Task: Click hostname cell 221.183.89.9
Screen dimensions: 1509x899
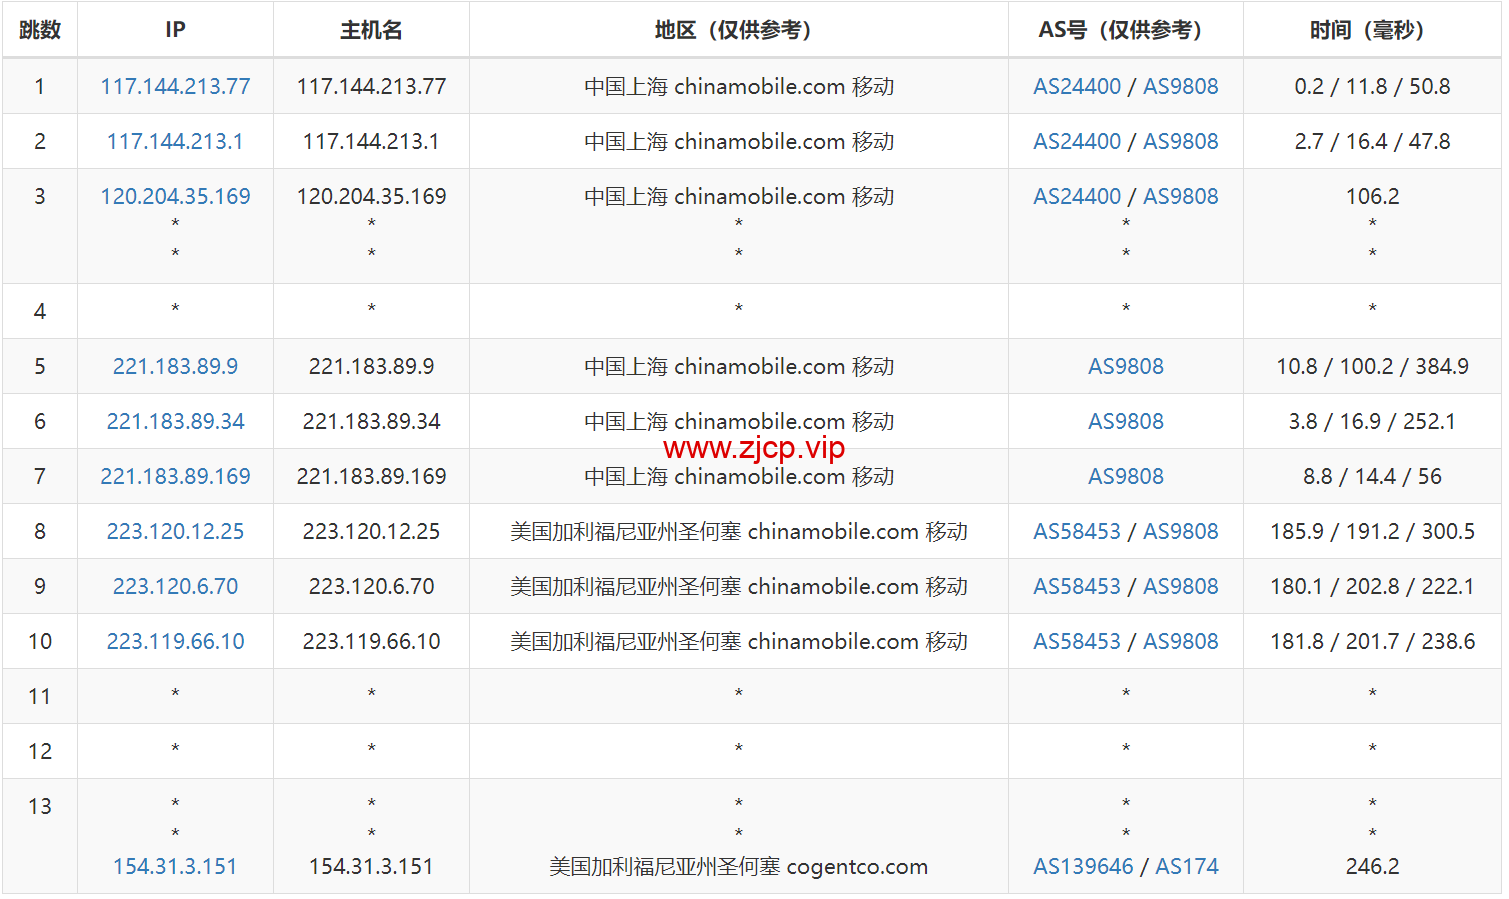Action: tap(371, 367)
